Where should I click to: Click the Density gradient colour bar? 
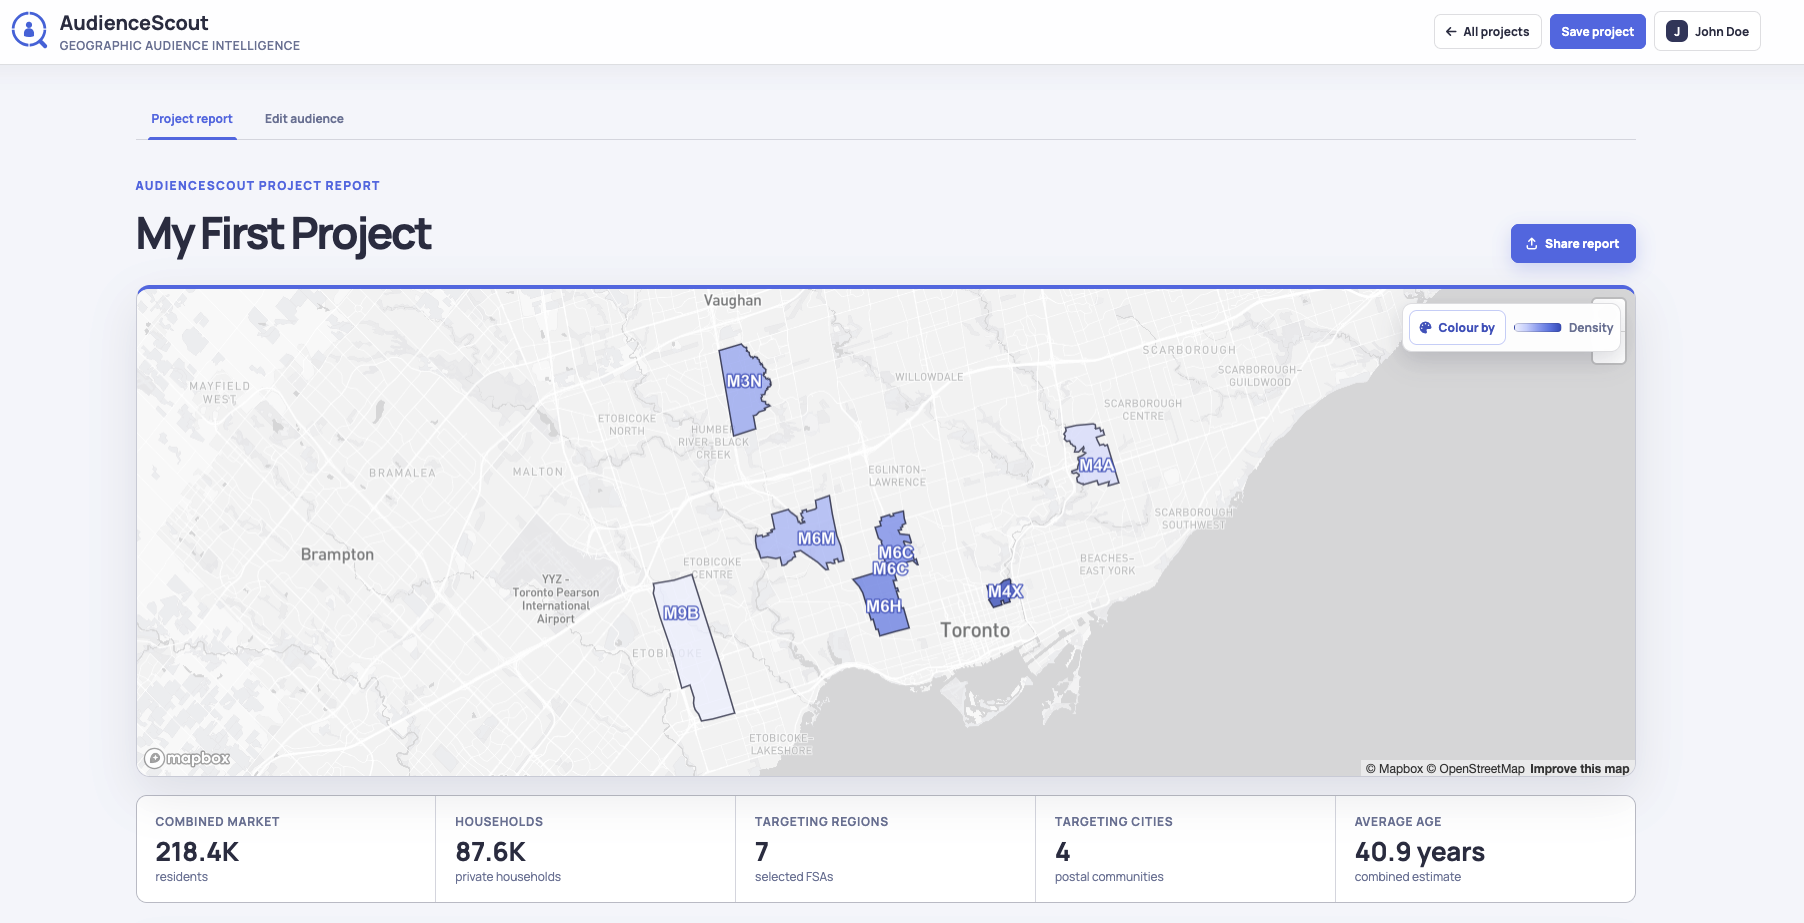[x=1537, y=328]
